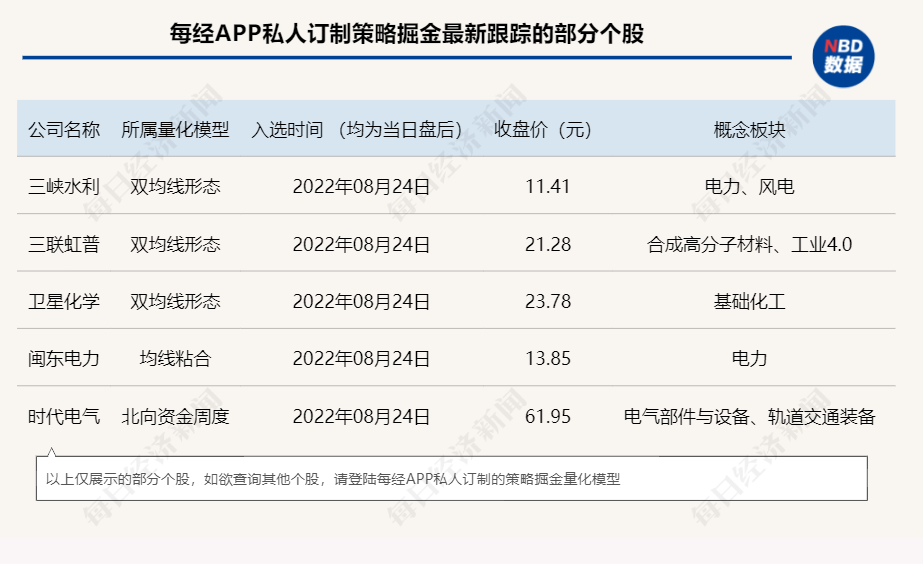Select closing price 61.95
This screenshot has width=923, height=564.
point(547,417)
